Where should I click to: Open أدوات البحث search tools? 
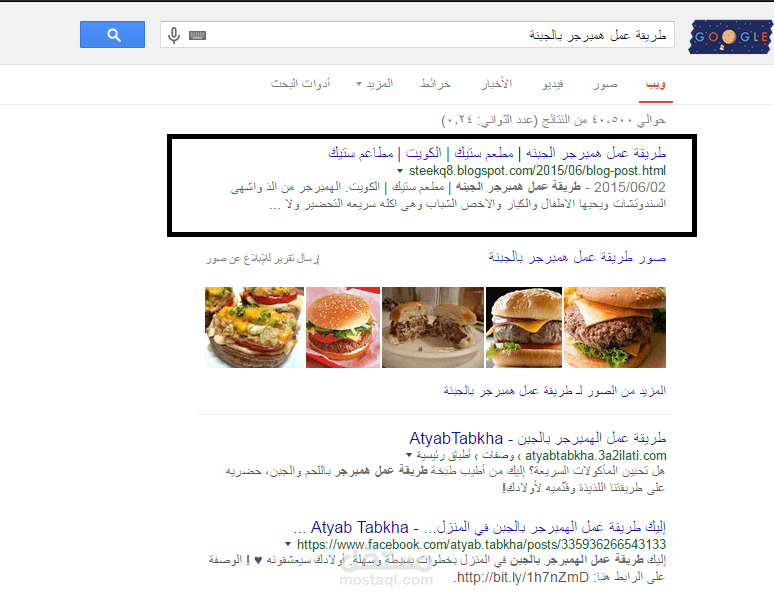300,84
